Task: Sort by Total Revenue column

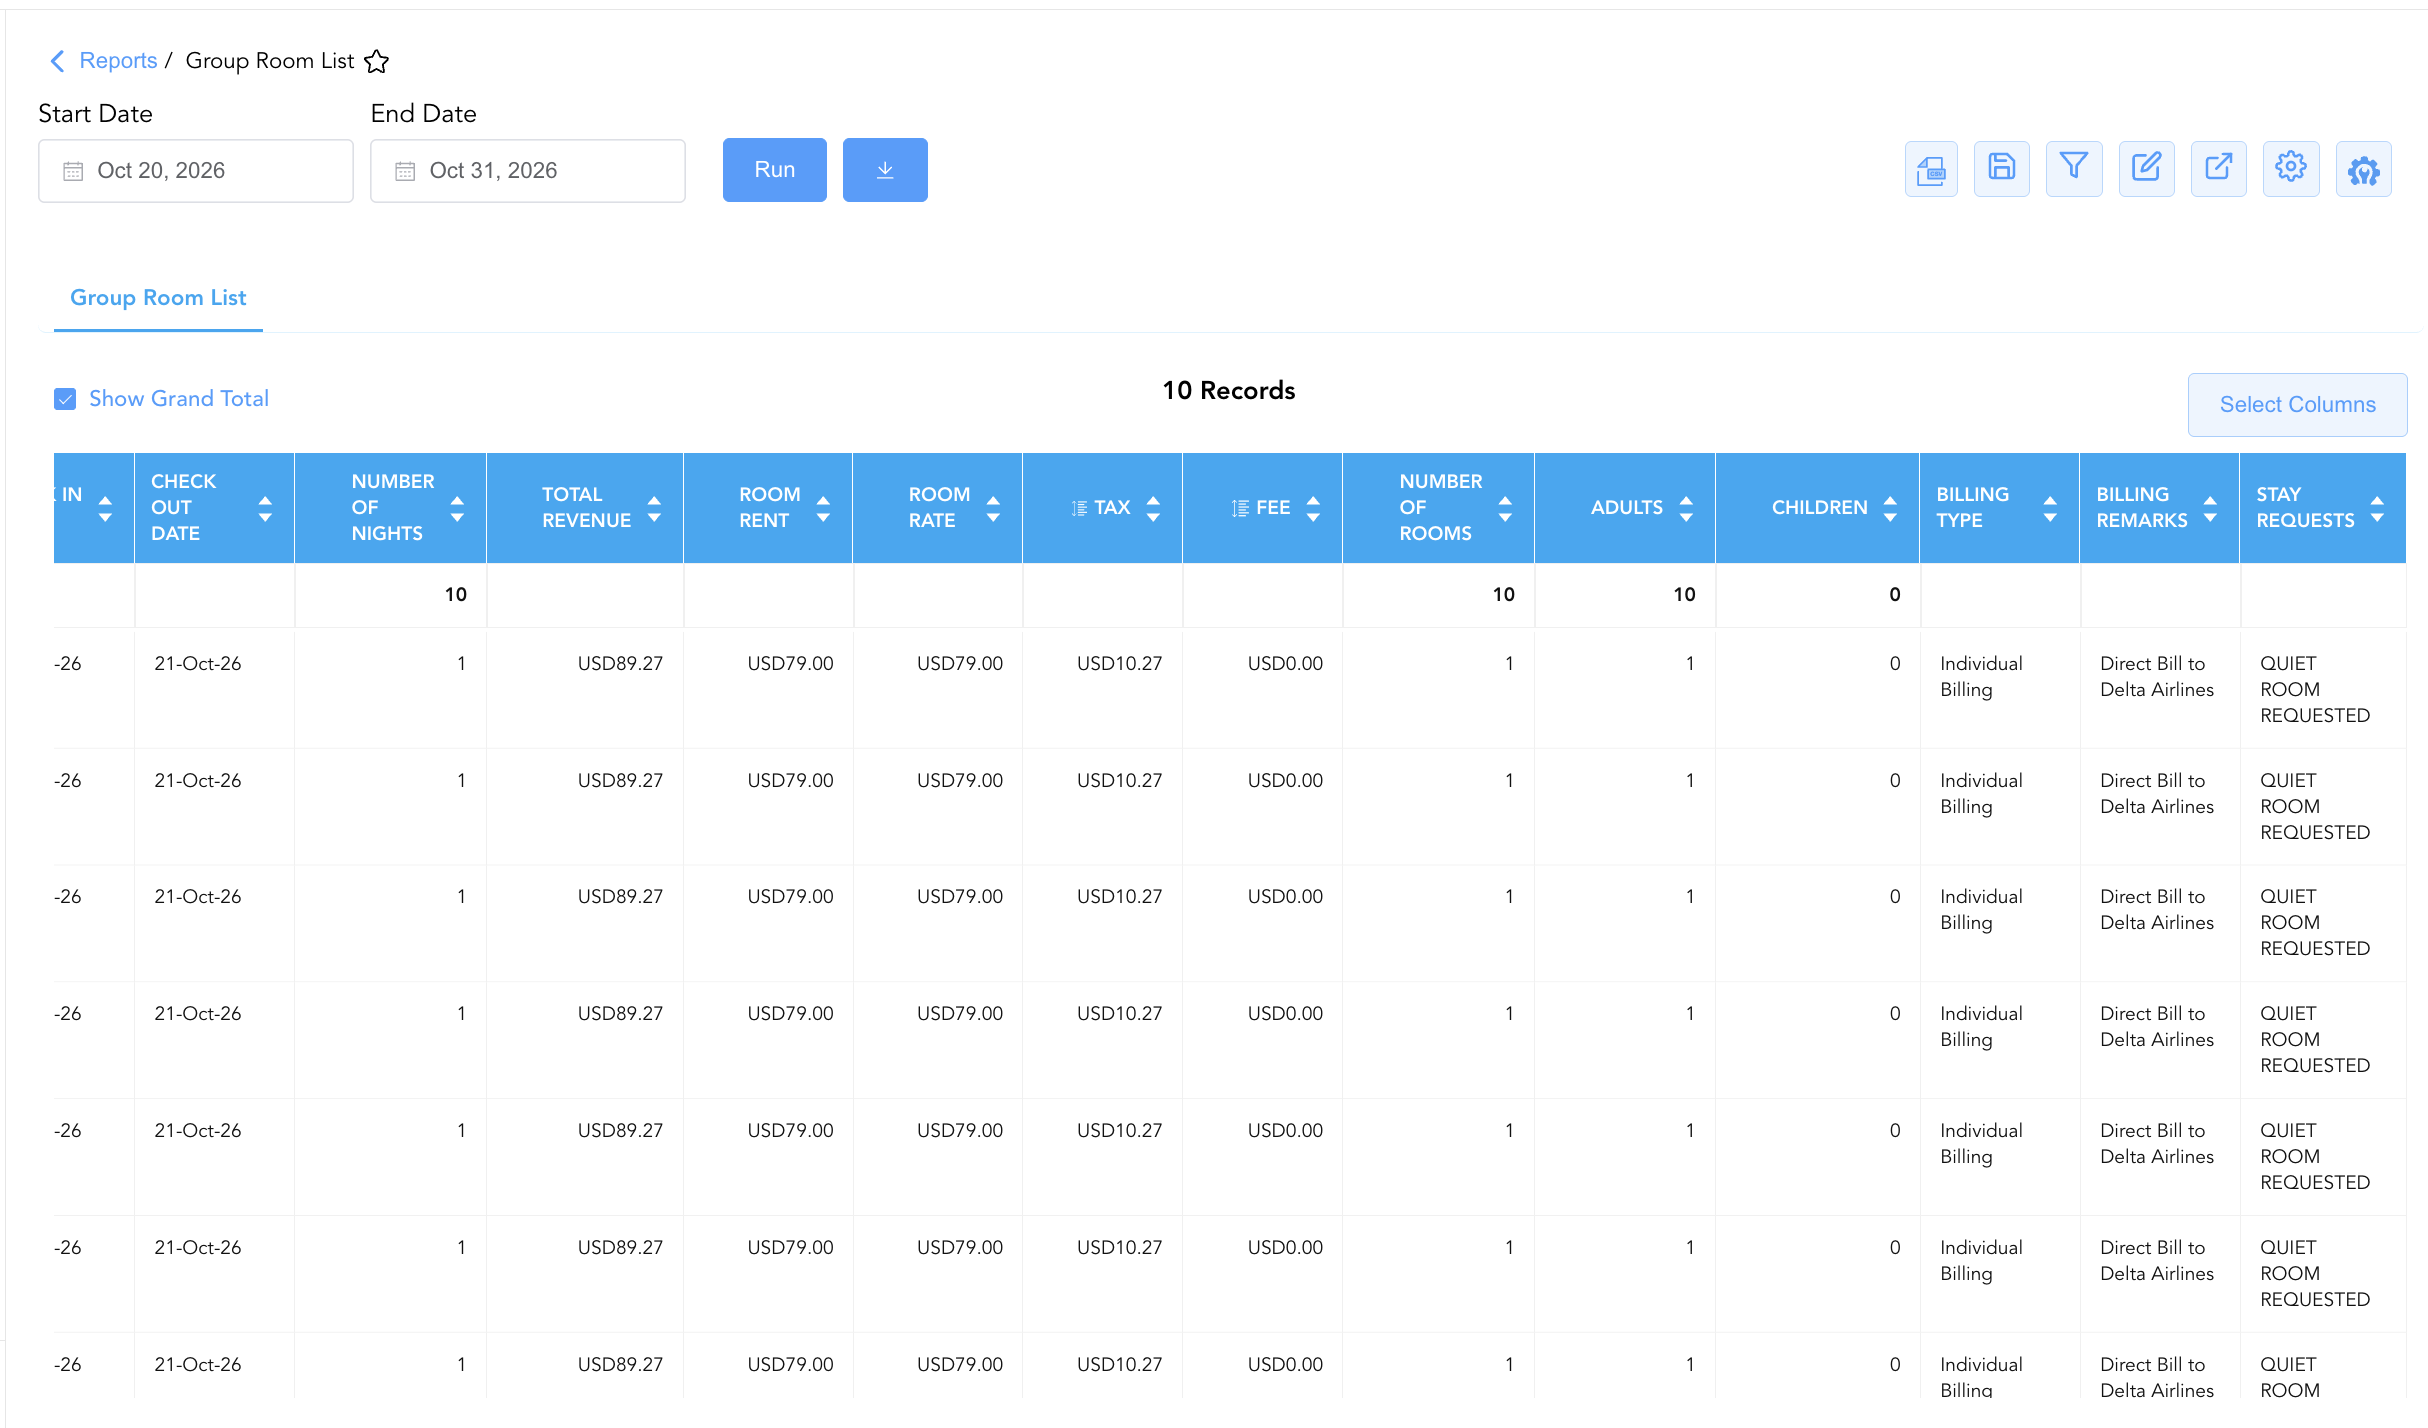Action: tap(654, 508)
